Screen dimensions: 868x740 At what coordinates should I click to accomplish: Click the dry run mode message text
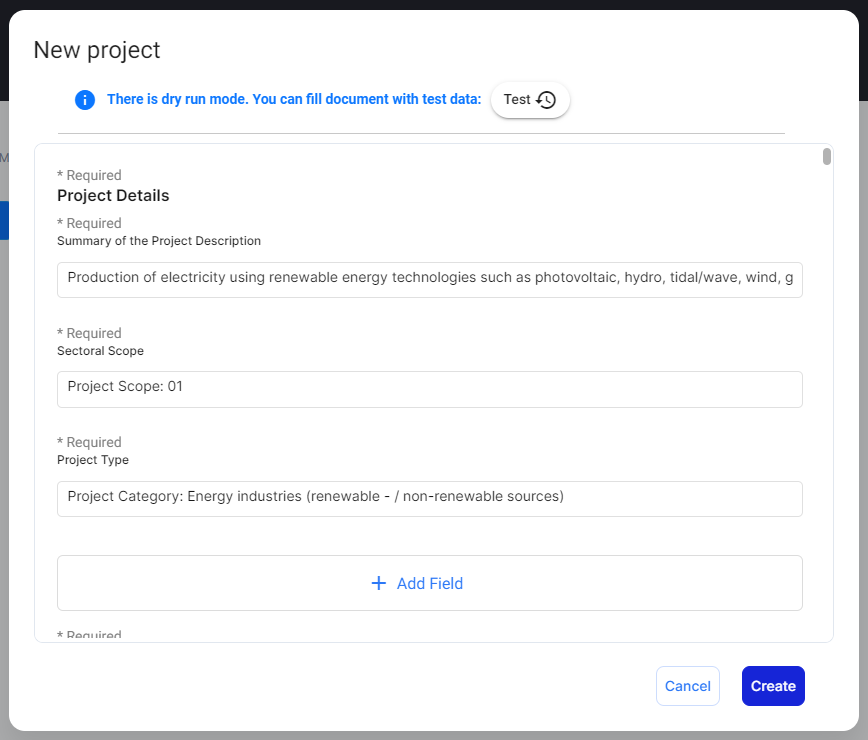294,100
